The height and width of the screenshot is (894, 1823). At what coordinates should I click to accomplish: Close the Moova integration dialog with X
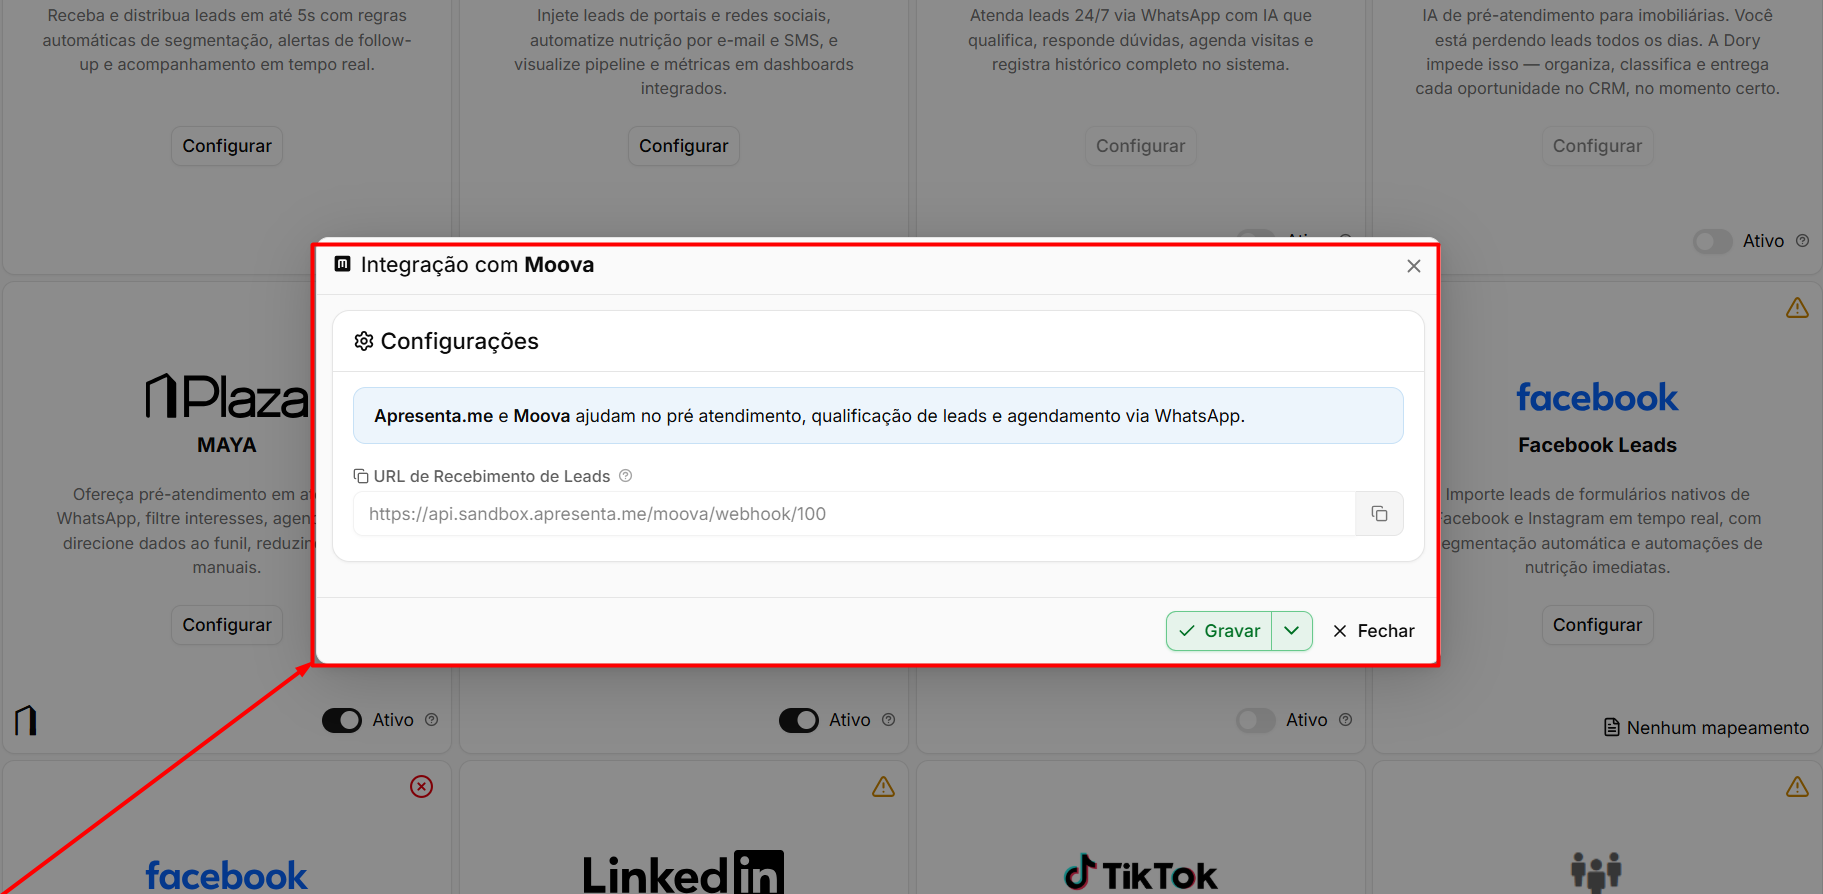tap(1414, 266)
